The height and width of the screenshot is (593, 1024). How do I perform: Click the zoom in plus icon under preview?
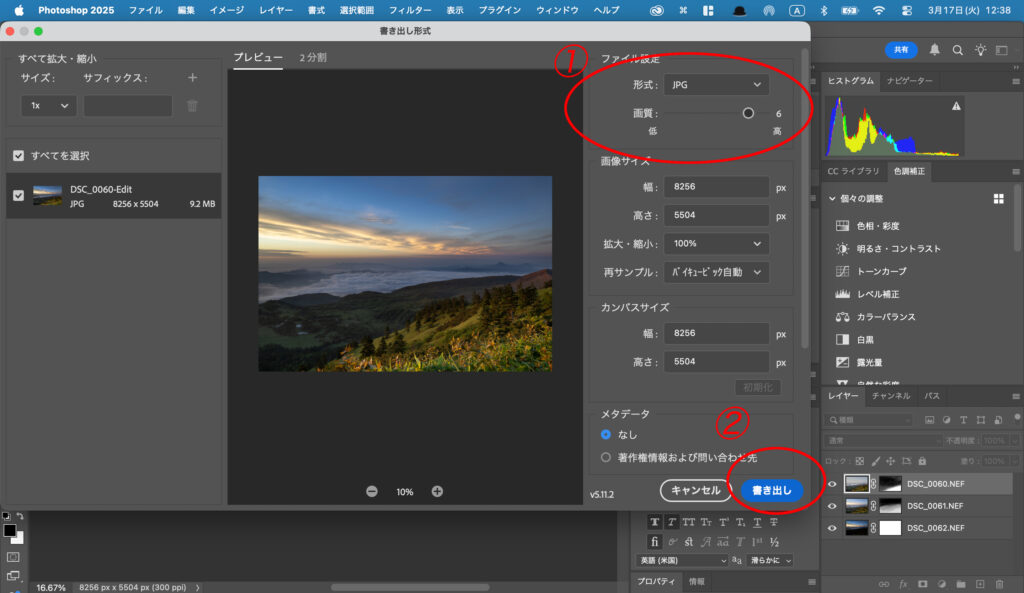tap(437, 491)
